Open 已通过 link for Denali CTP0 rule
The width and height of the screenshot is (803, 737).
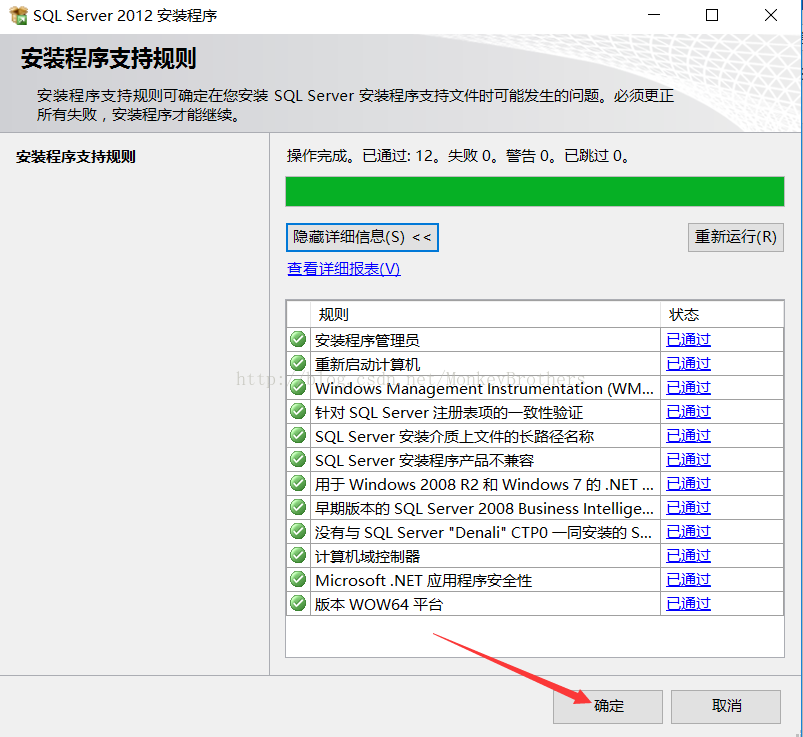pos(688,532)
